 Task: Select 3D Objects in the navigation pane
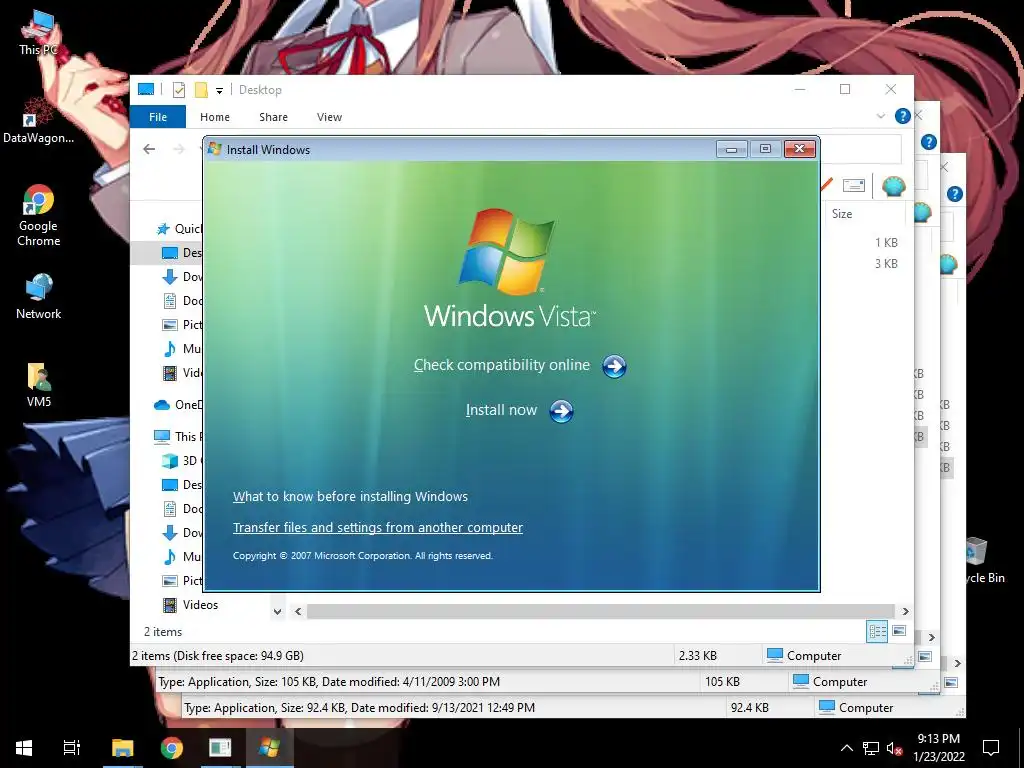(182, 461)
